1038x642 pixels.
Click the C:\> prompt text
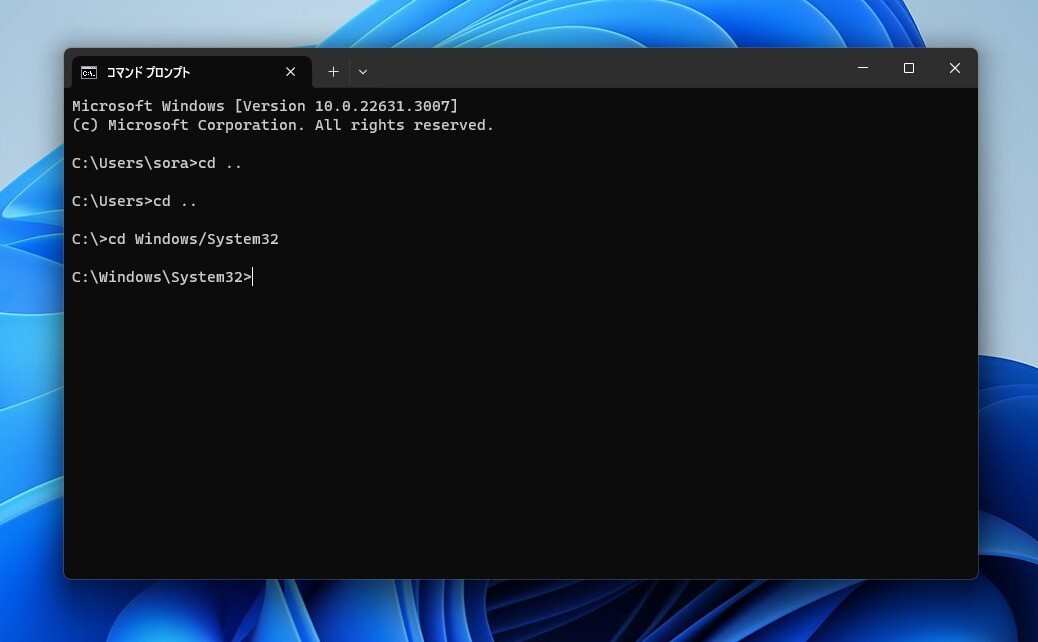coord(89,239)
